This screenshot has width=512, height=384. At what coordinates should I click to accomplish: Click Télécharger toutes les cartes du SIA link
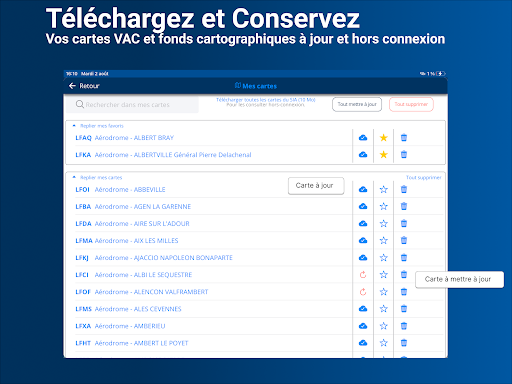point(266,100)
